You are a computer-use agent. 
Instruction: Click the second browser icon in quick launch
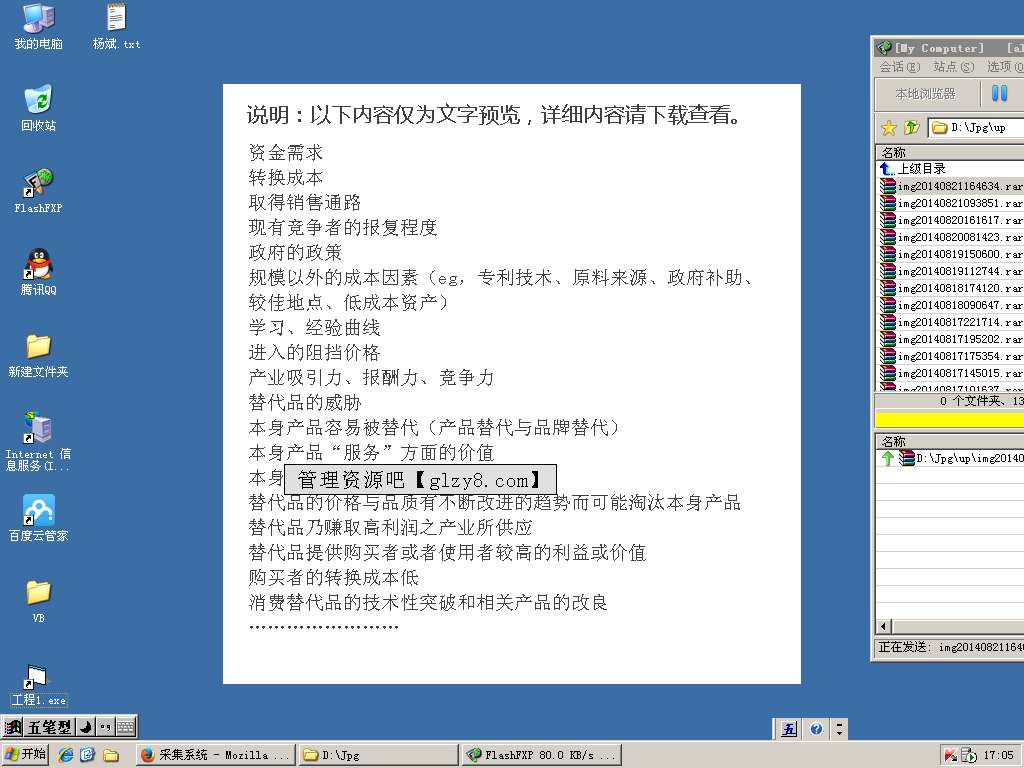click(x=88, y=755)
